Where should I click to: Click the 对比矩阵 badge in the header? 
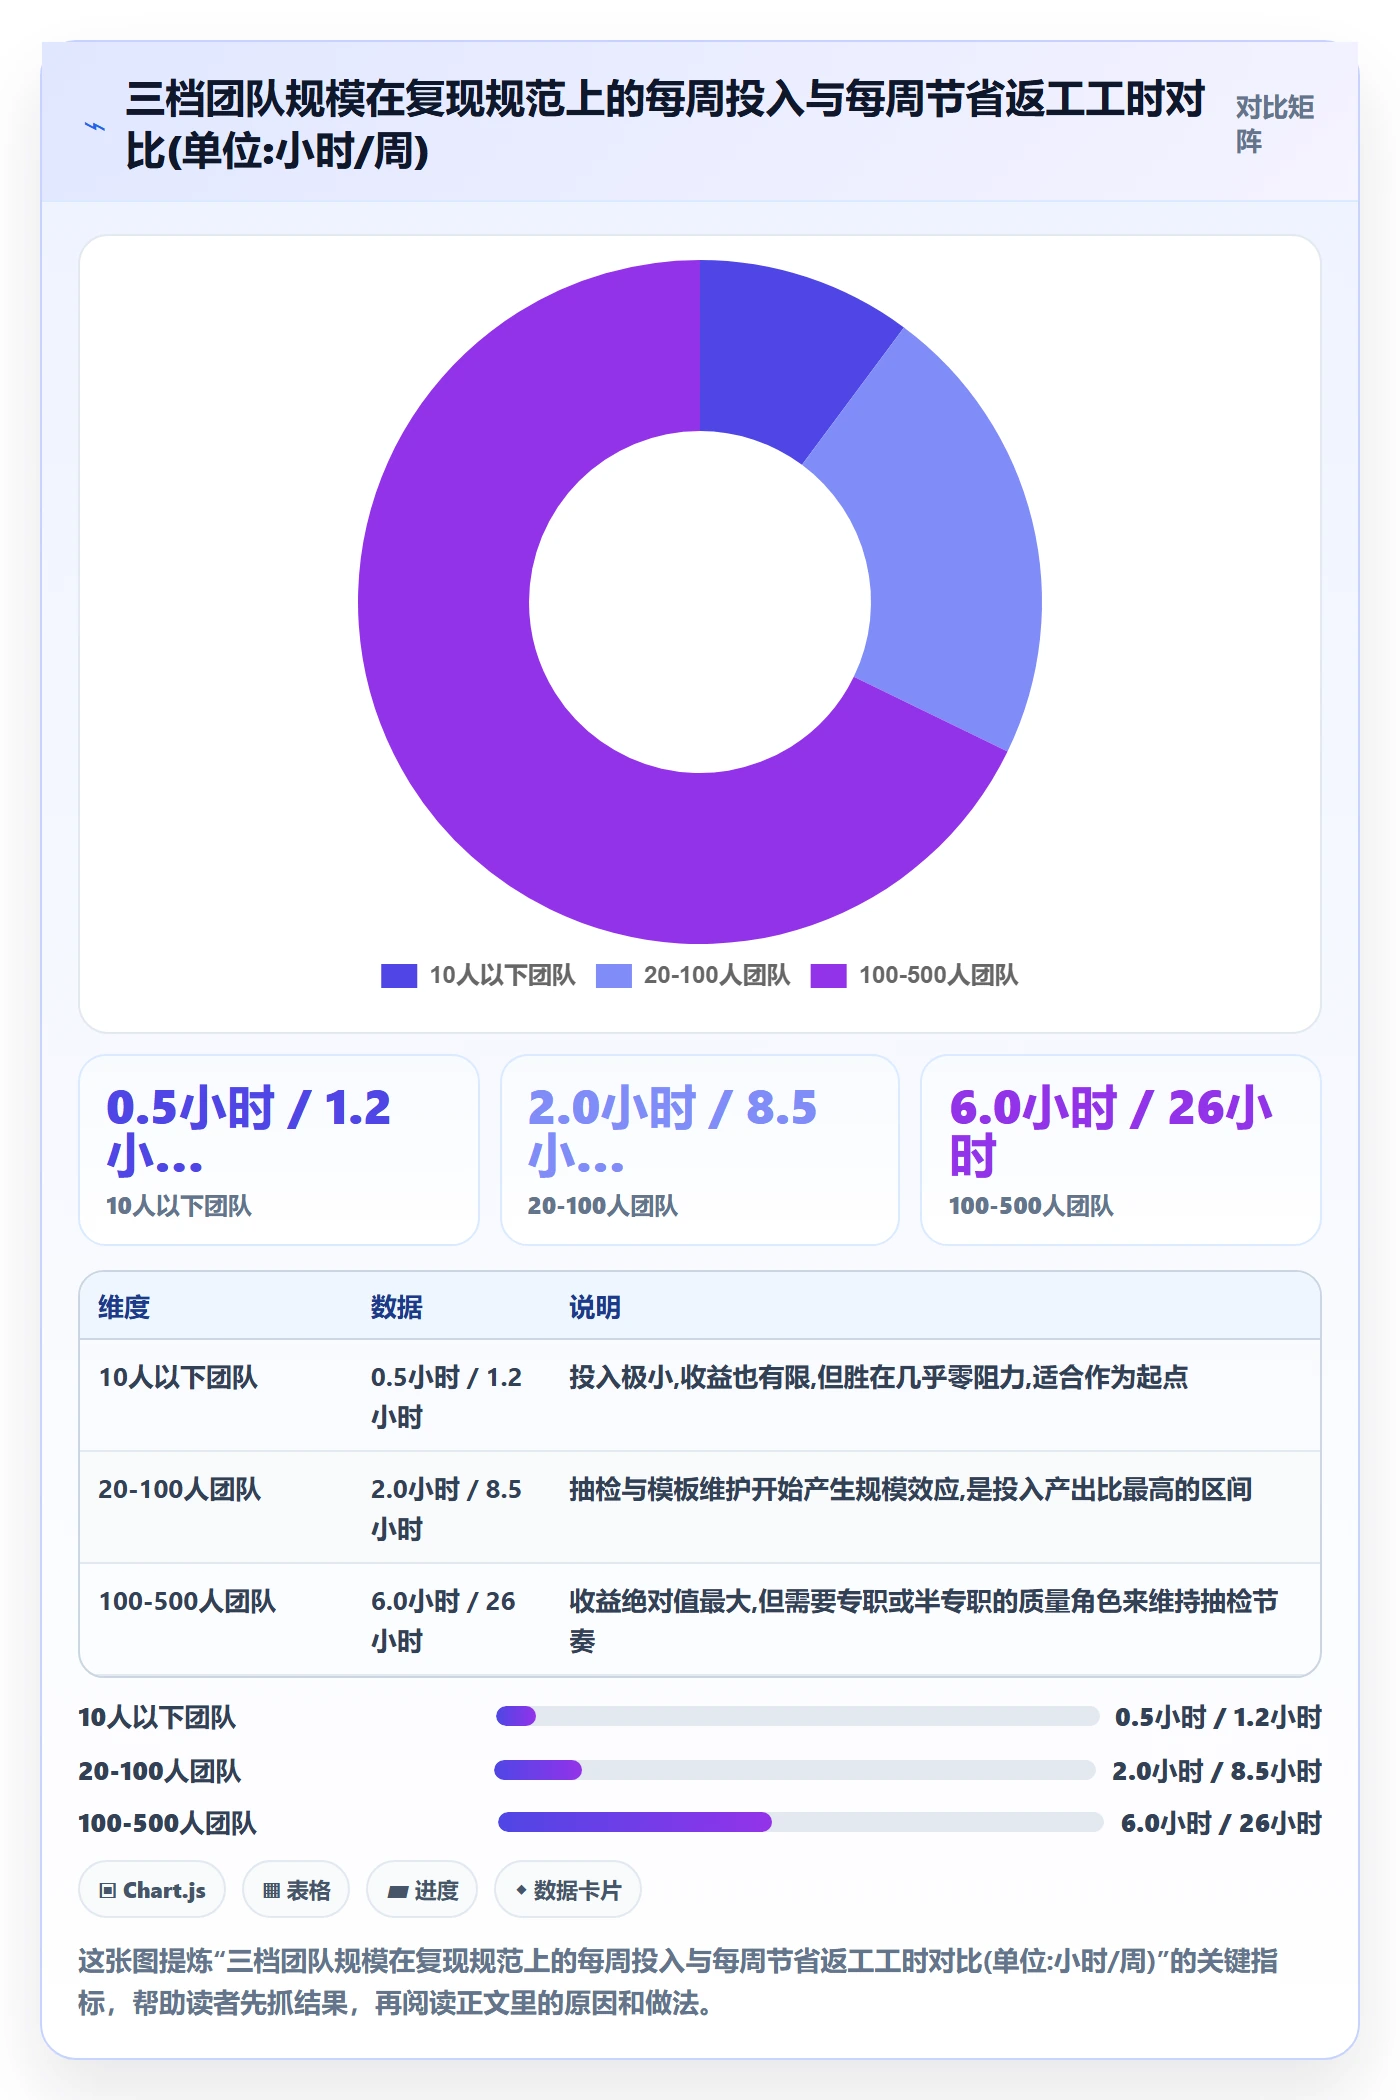click(1275, 124)
